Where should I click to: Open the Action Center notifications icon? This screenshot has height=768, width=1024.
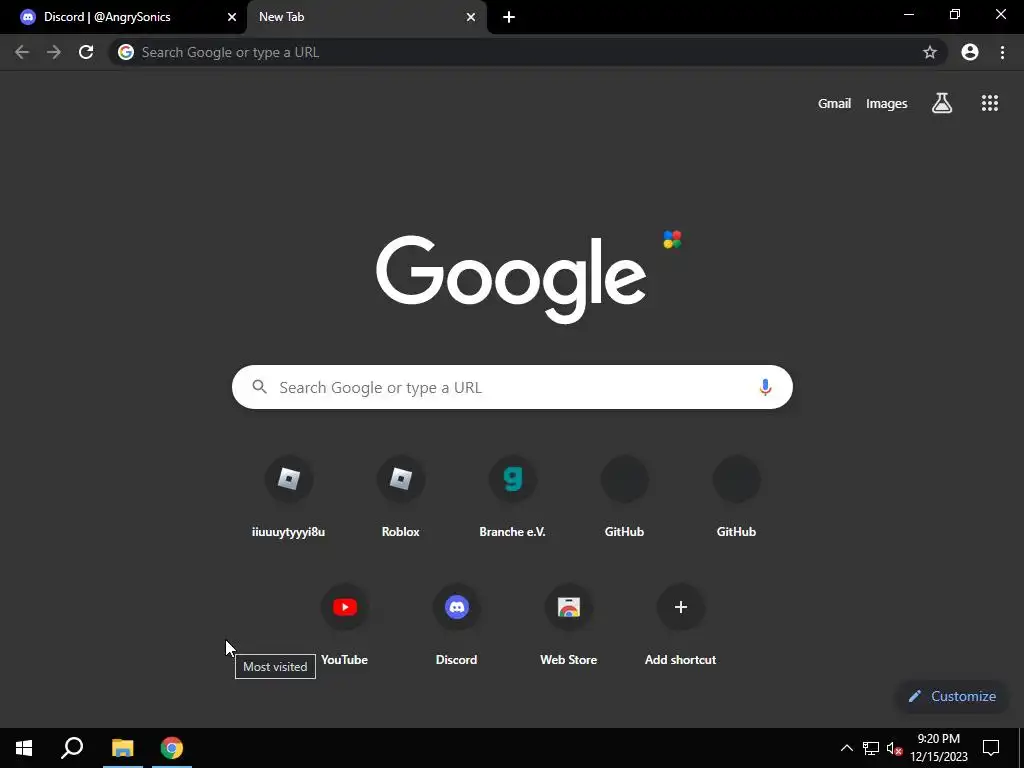pos(991,748)
